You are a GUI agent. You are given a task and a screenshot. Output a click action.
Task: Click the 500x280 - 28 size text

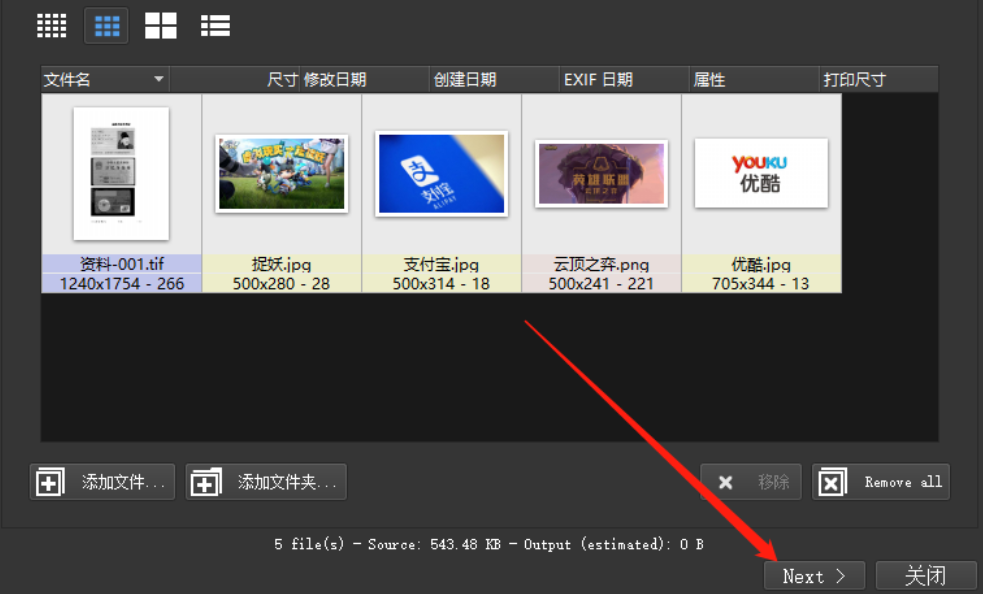(281, 284)
